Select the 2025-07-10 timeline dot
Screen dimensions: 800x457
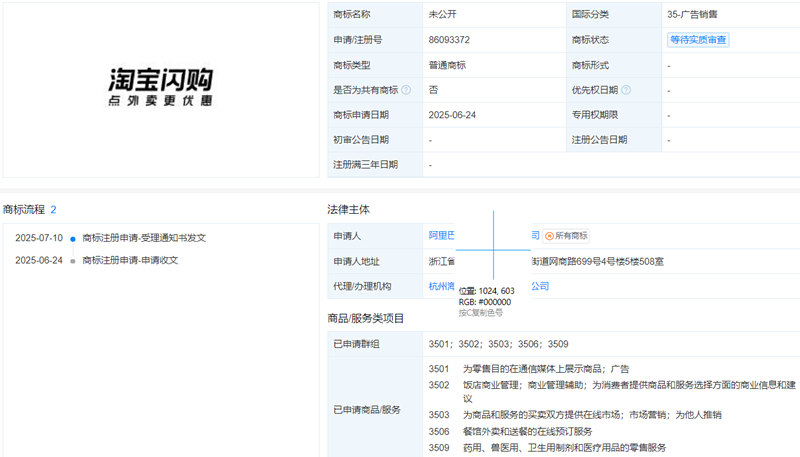pyautogui.click(x=73, y=239)
